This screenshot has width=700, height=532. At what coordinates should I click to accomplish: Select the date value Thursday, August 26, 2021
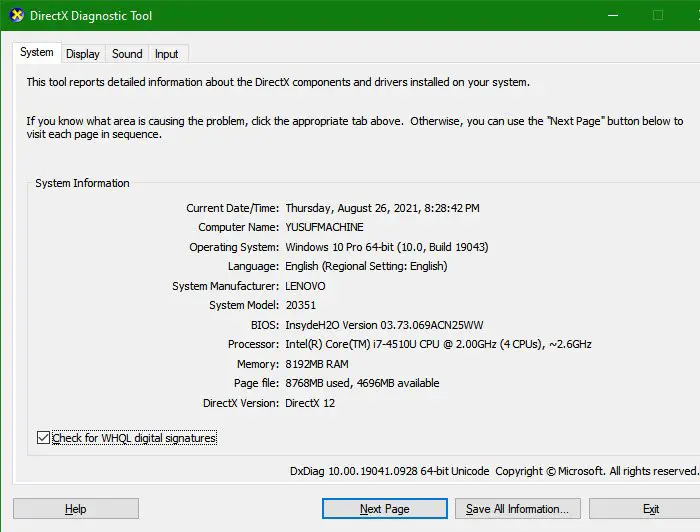(x=383, y=208)
